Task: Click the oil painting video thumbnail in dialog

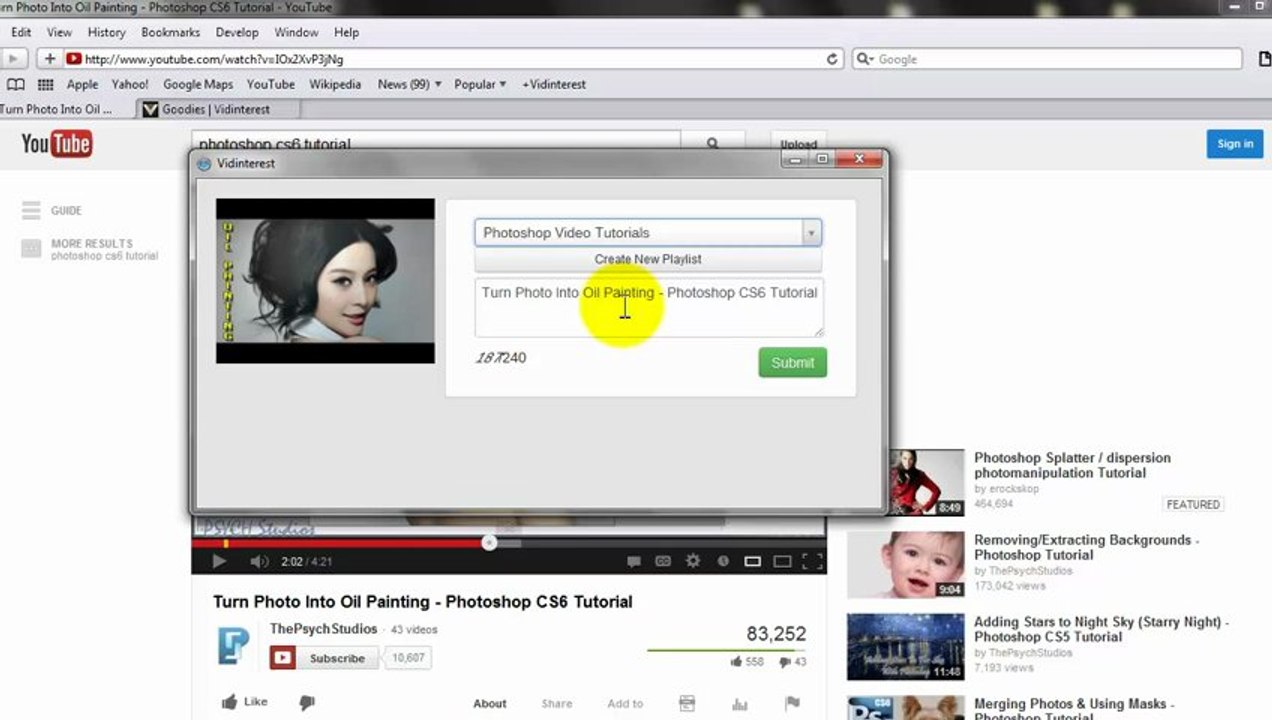Action: pos(325,281)
